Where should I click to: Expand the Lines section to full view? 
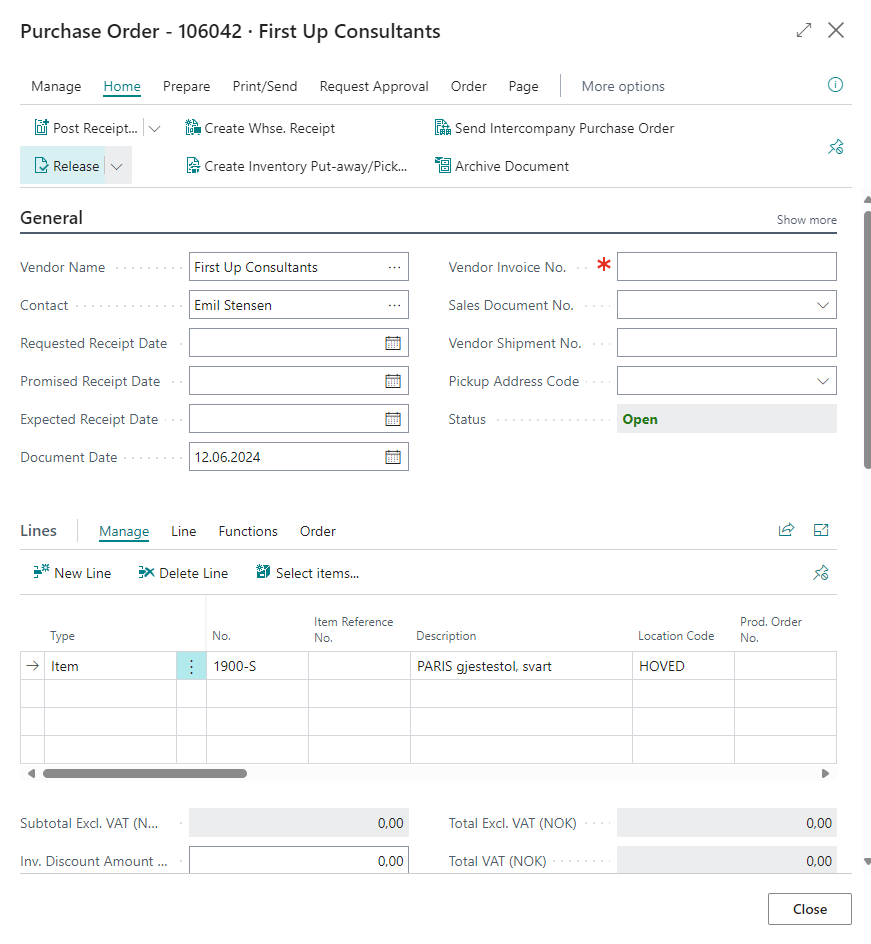click(821, 530)
